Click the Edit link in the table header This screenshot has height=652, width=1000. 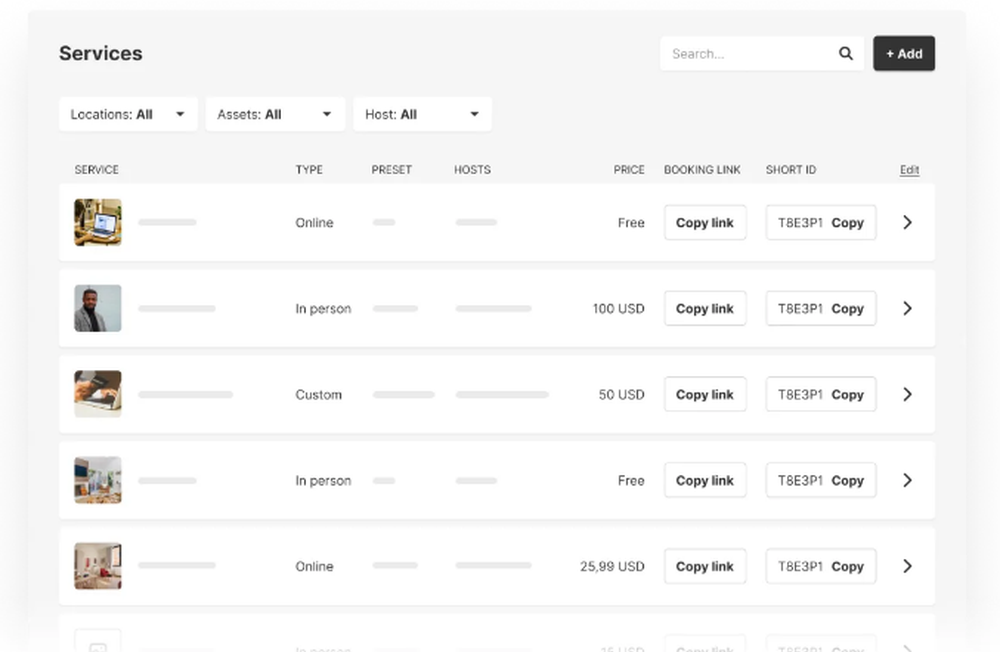(x=909, y=169)
